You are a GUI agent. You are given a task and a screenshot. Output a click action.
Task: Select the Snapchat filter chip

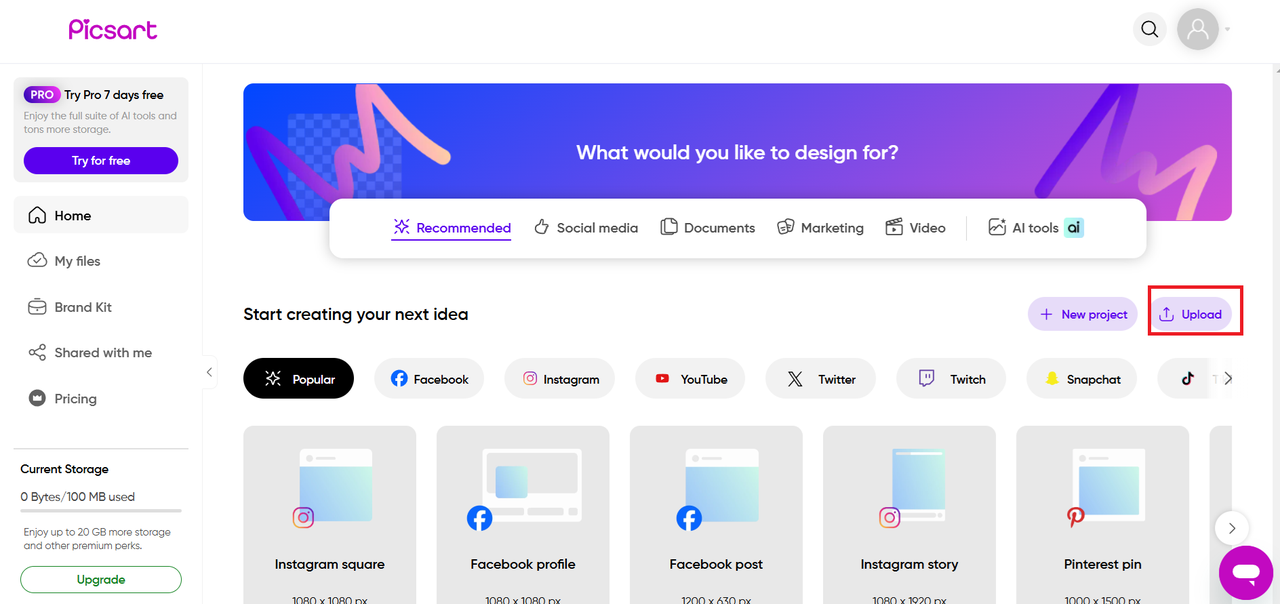coord(1082,379)
